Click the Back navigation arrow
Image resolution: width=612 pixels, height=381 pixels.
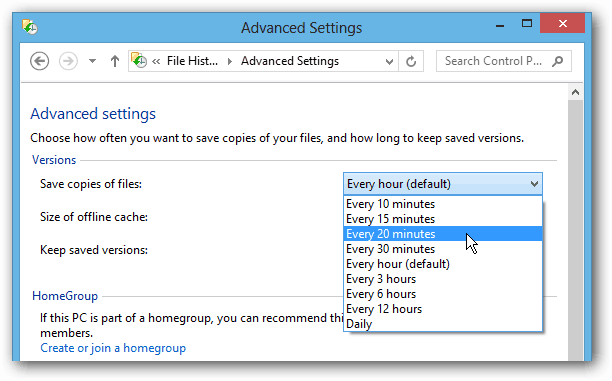39,61
